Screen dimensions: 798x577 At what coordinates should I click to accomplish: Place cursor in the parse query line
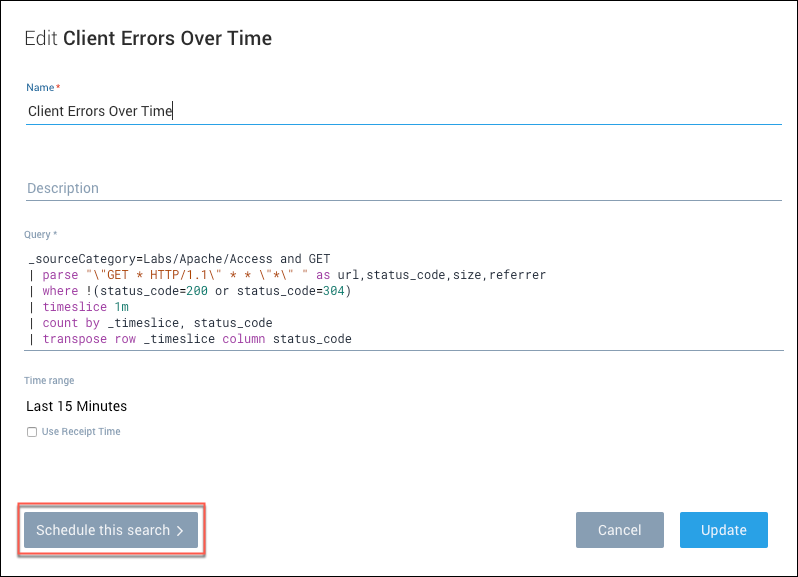[290, 274]
